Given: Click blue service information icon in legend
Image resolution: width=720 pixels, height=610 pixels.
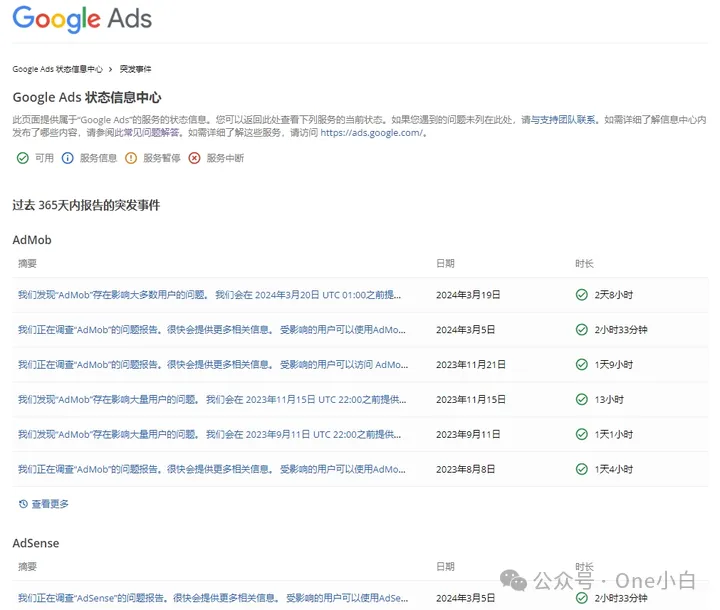Looking at the screenshot, I should click(68, 158).
